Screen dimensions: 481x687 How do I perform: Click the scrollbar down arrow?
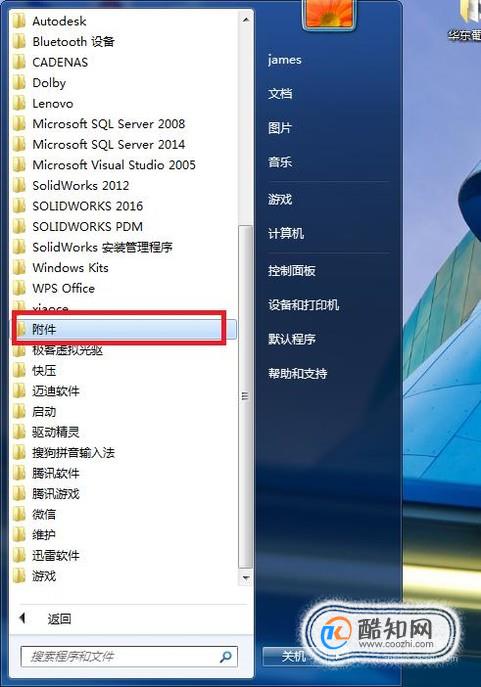(246, 578)
